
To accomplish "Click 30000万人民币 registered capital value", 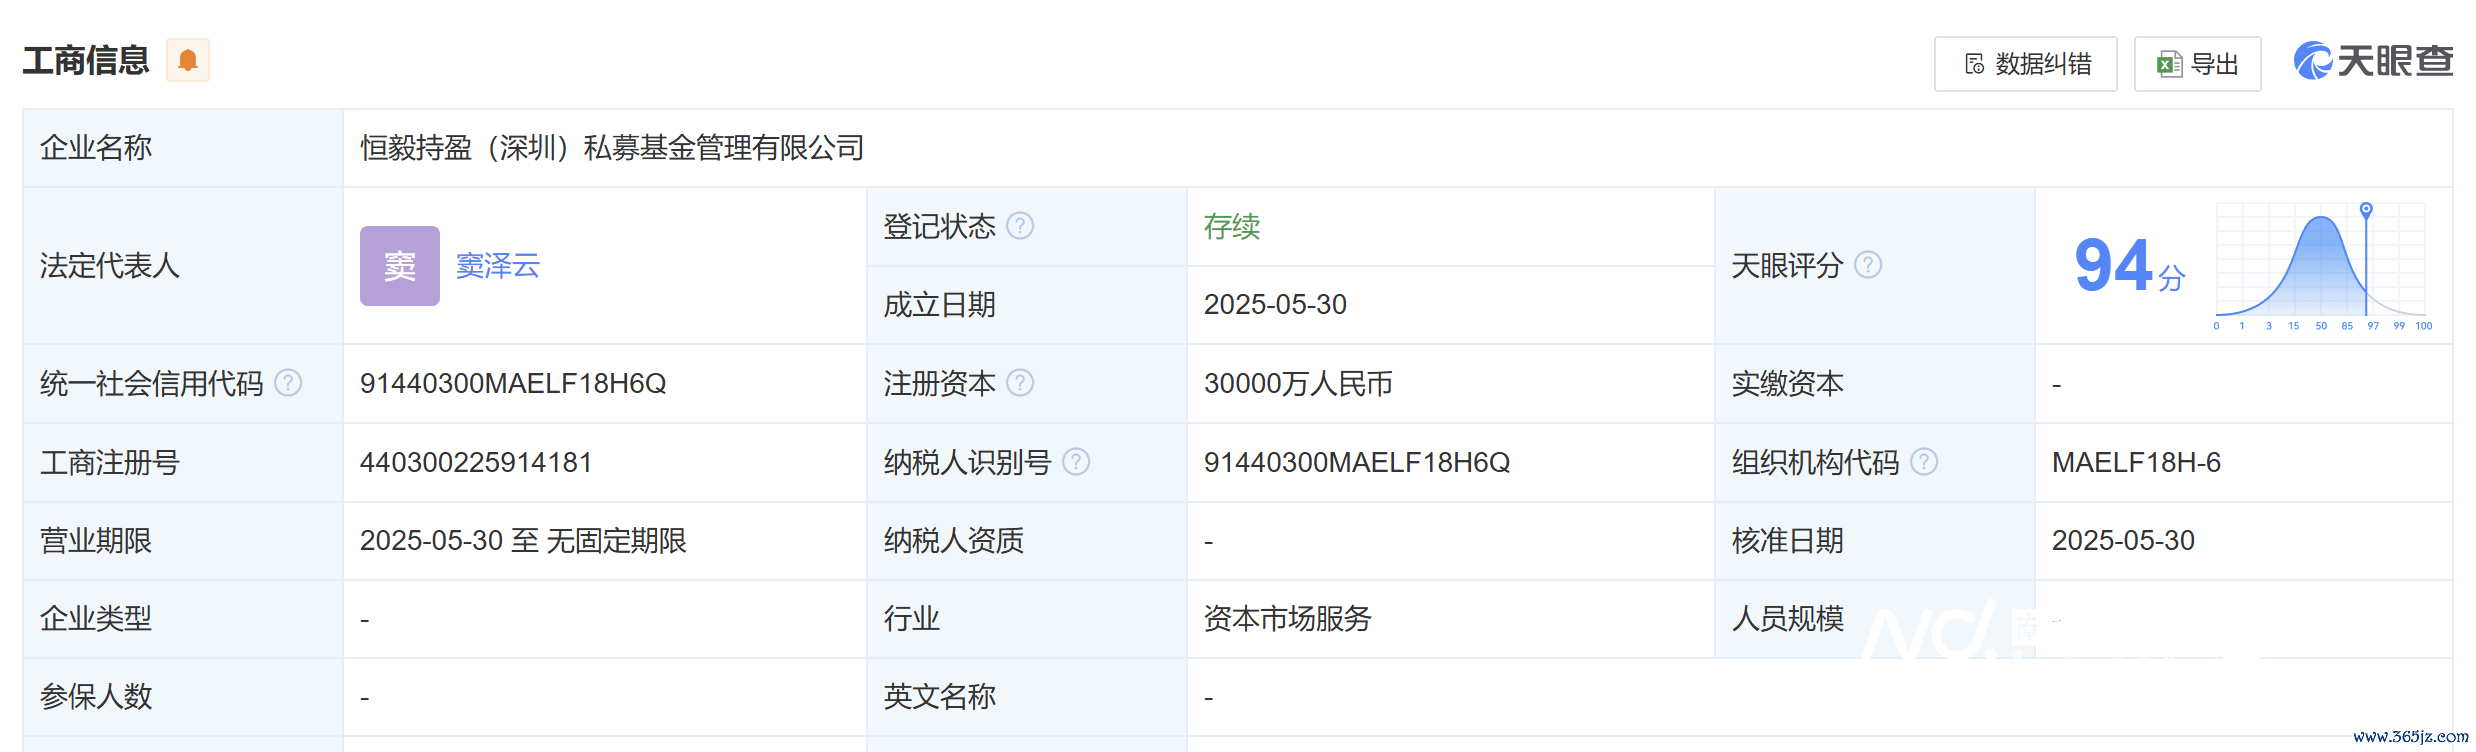I will tap(1298, 384).
